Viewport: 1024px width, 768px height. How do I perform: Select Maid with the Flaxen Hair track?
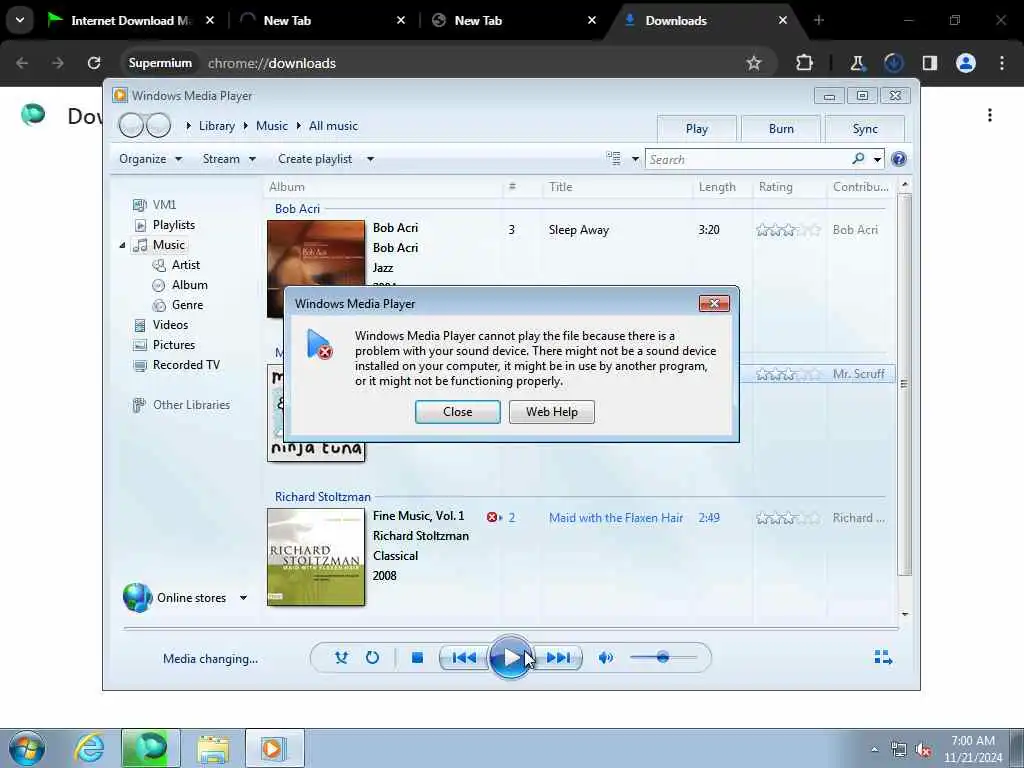click(x=616, y=518)
